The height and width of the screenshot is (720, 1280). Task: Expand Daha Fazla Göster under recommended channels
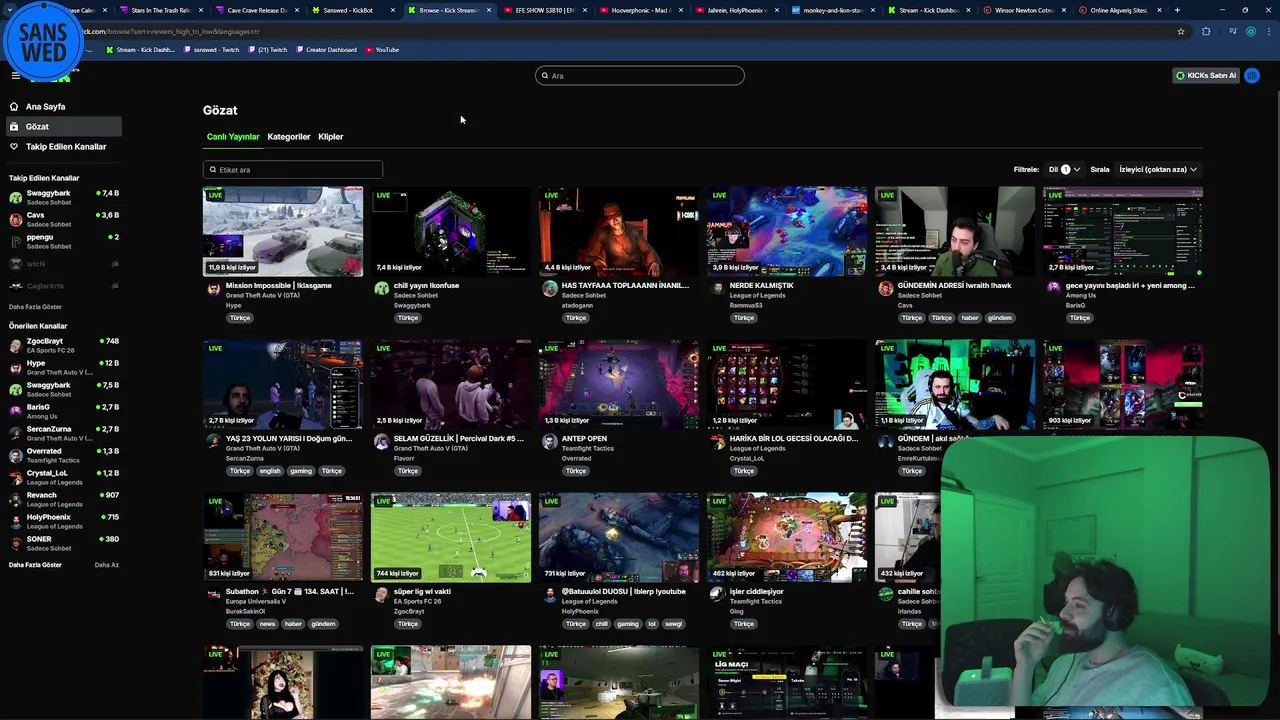coord(35,565)
